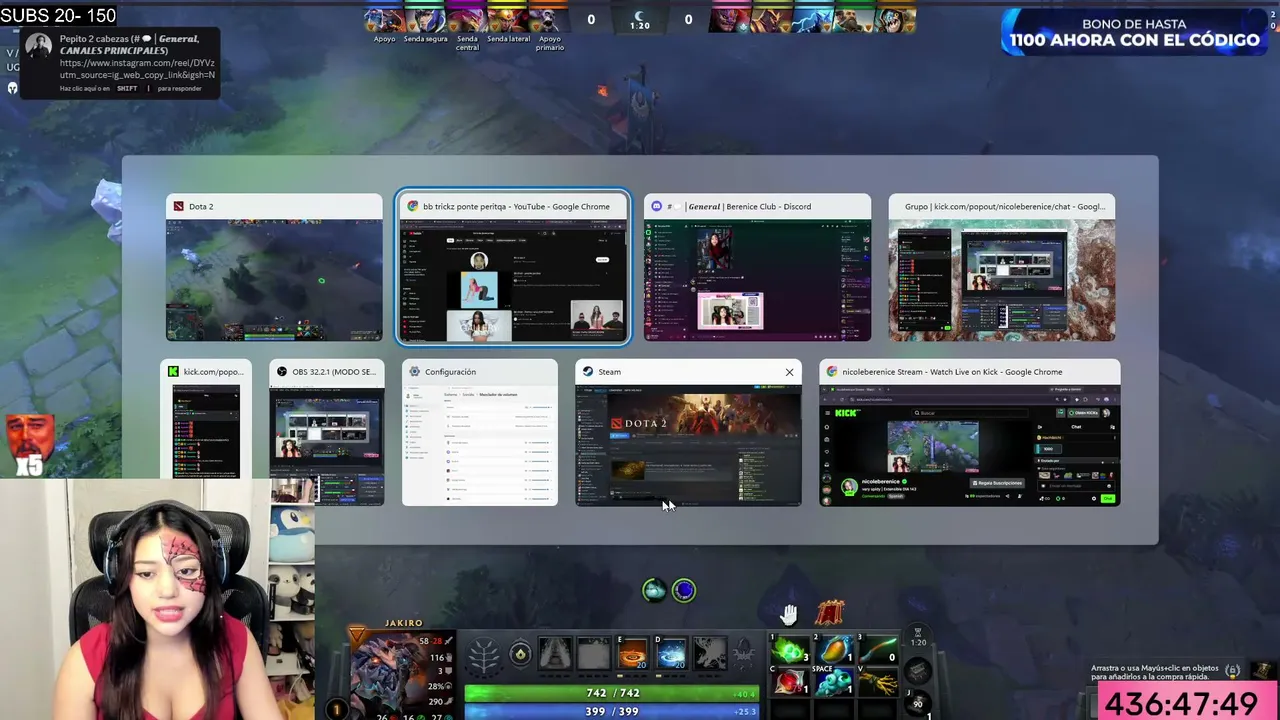
Task: Open the Configuración window thumbnail
Action: (x=480, y=432)
